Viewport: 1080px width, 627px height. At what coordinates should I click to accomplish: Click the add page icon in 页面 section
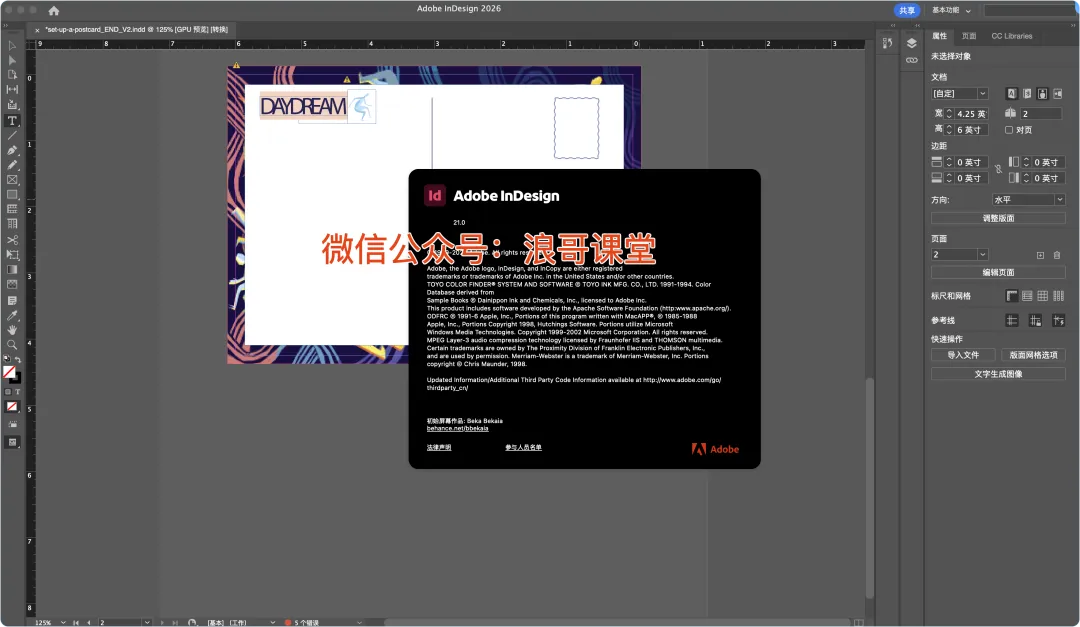[x=1040, y=255]
